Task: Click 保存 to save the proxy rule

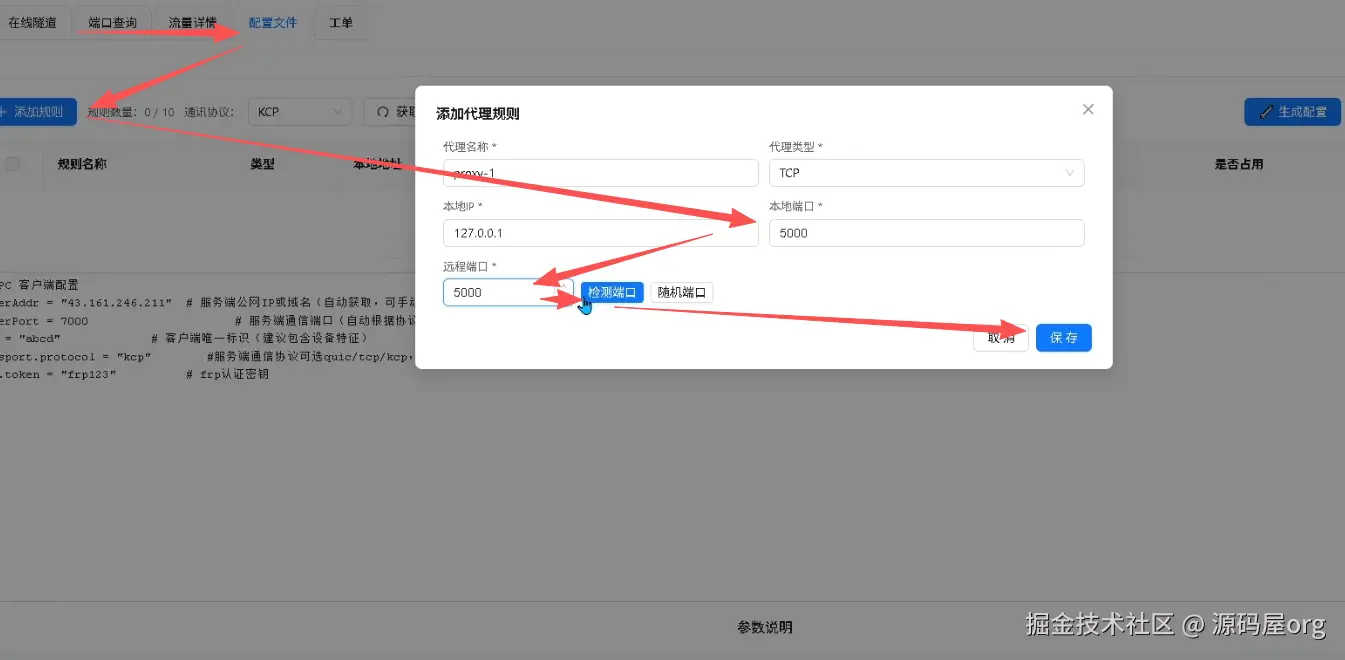Action: tap(1064, 338)
